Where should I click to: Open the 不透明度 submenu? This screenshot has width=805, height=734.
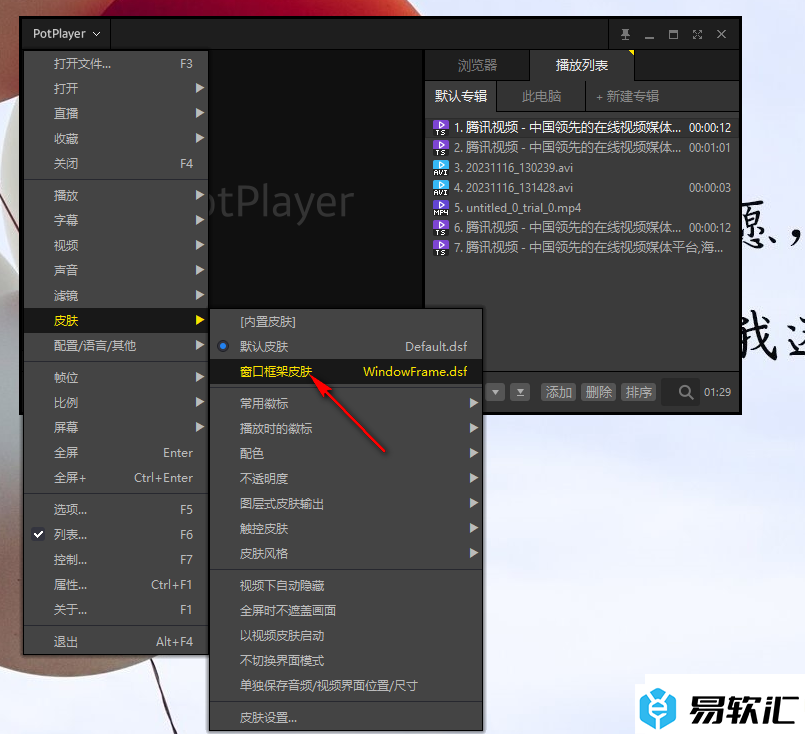(346, 478)
